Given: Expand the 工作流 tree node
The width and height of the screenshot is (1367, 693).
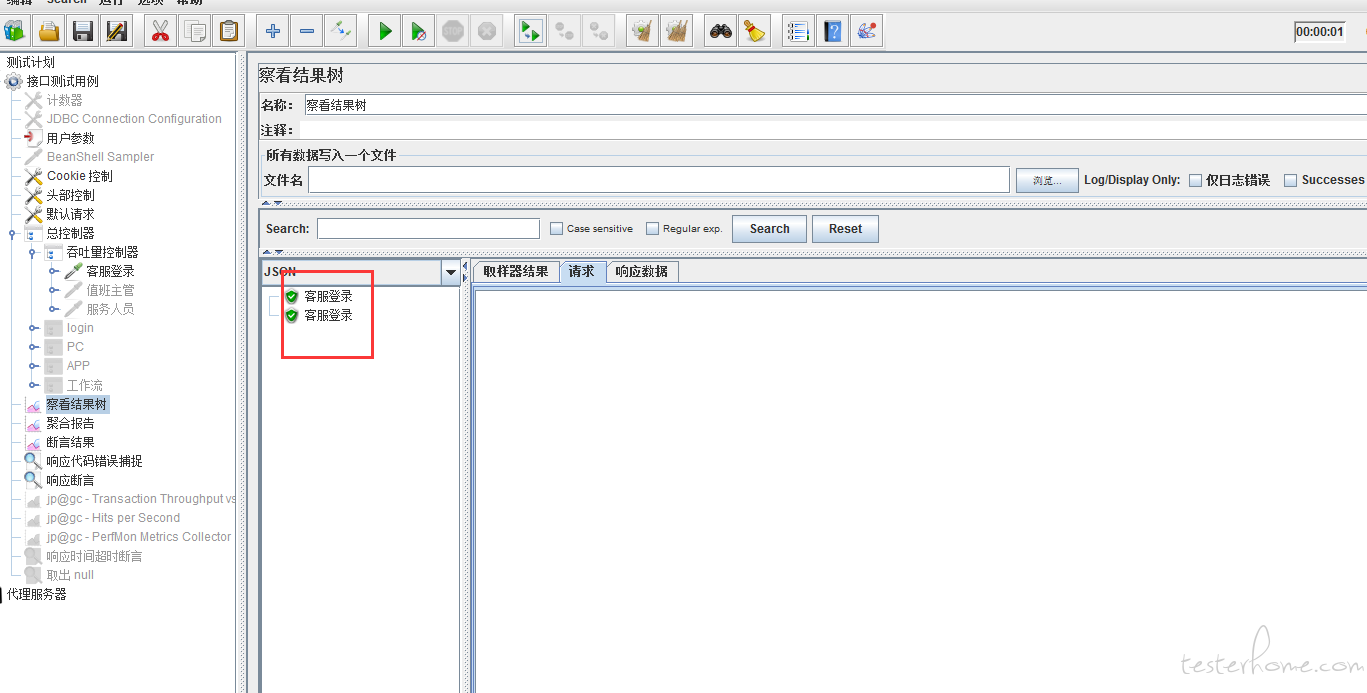Looking at the screenshot, I should tap(33, 385).
